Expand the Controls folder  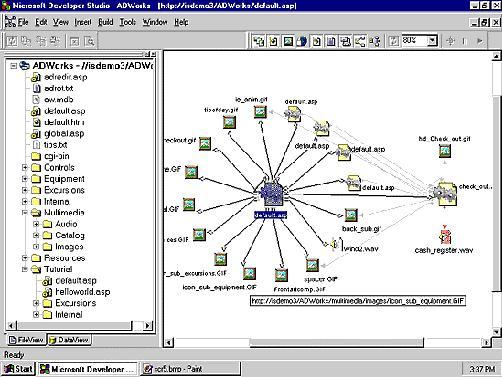click(25, 167)
